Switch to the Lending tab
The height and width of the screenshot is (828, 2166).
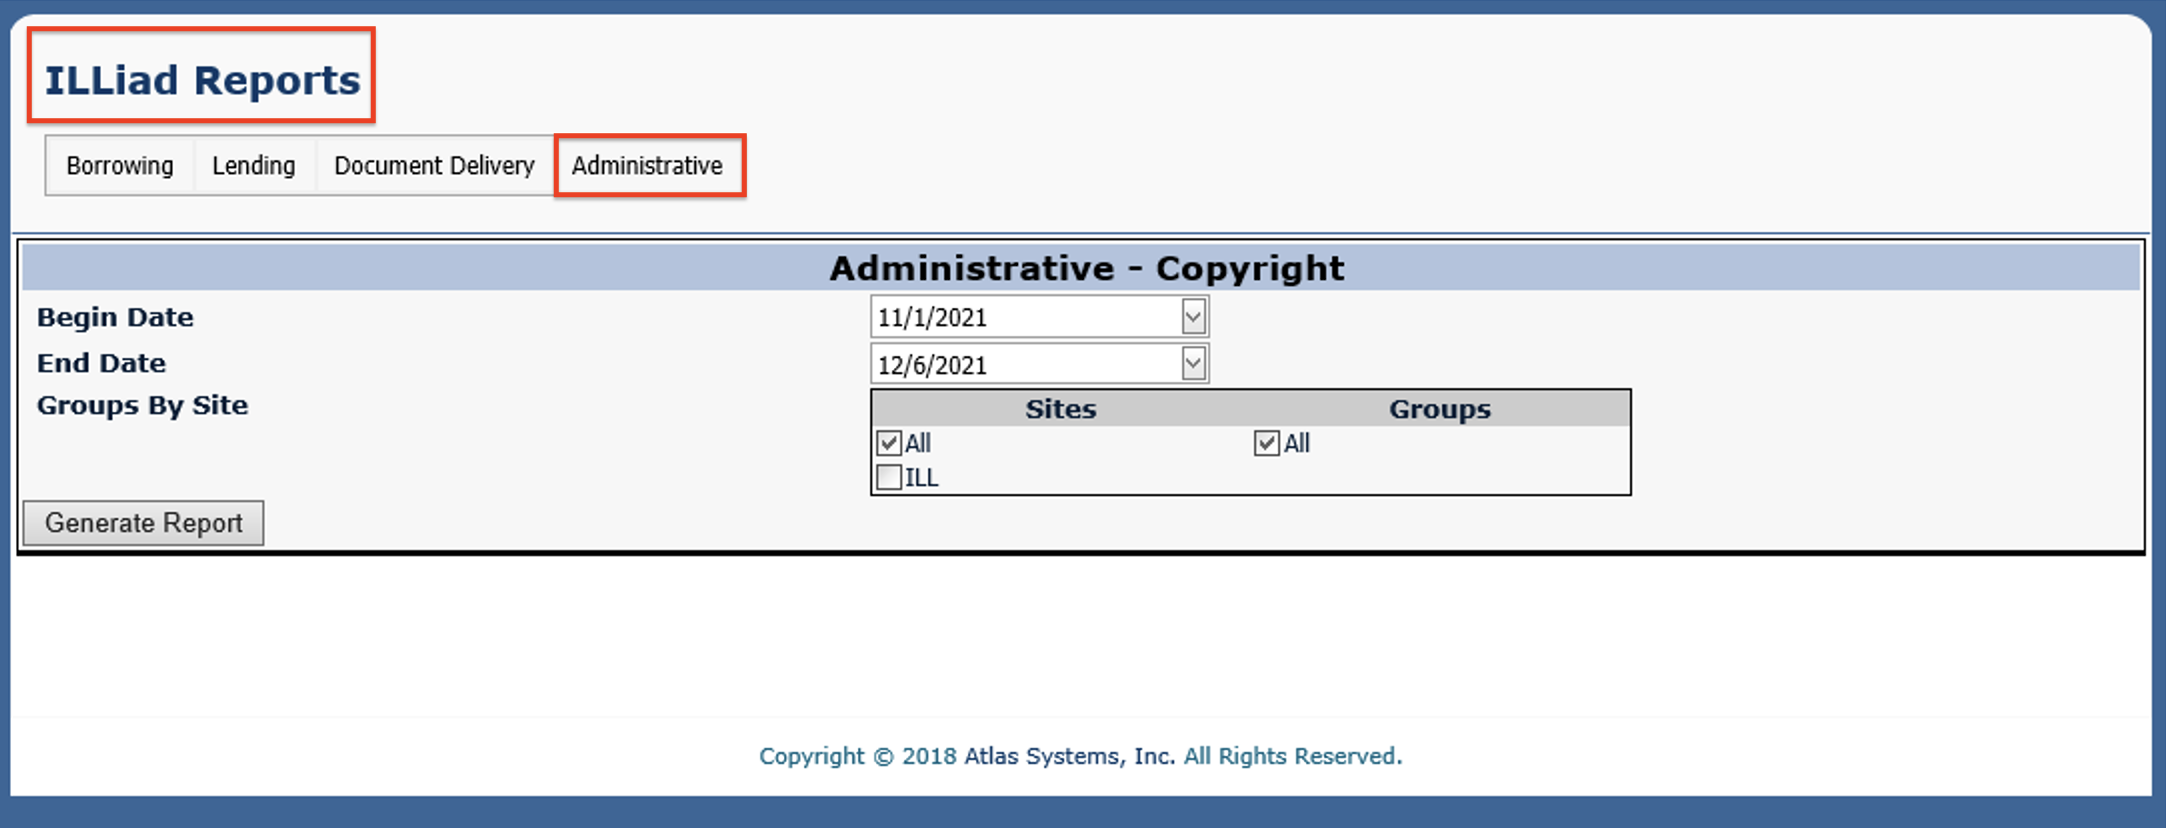(x=253, y=166)
